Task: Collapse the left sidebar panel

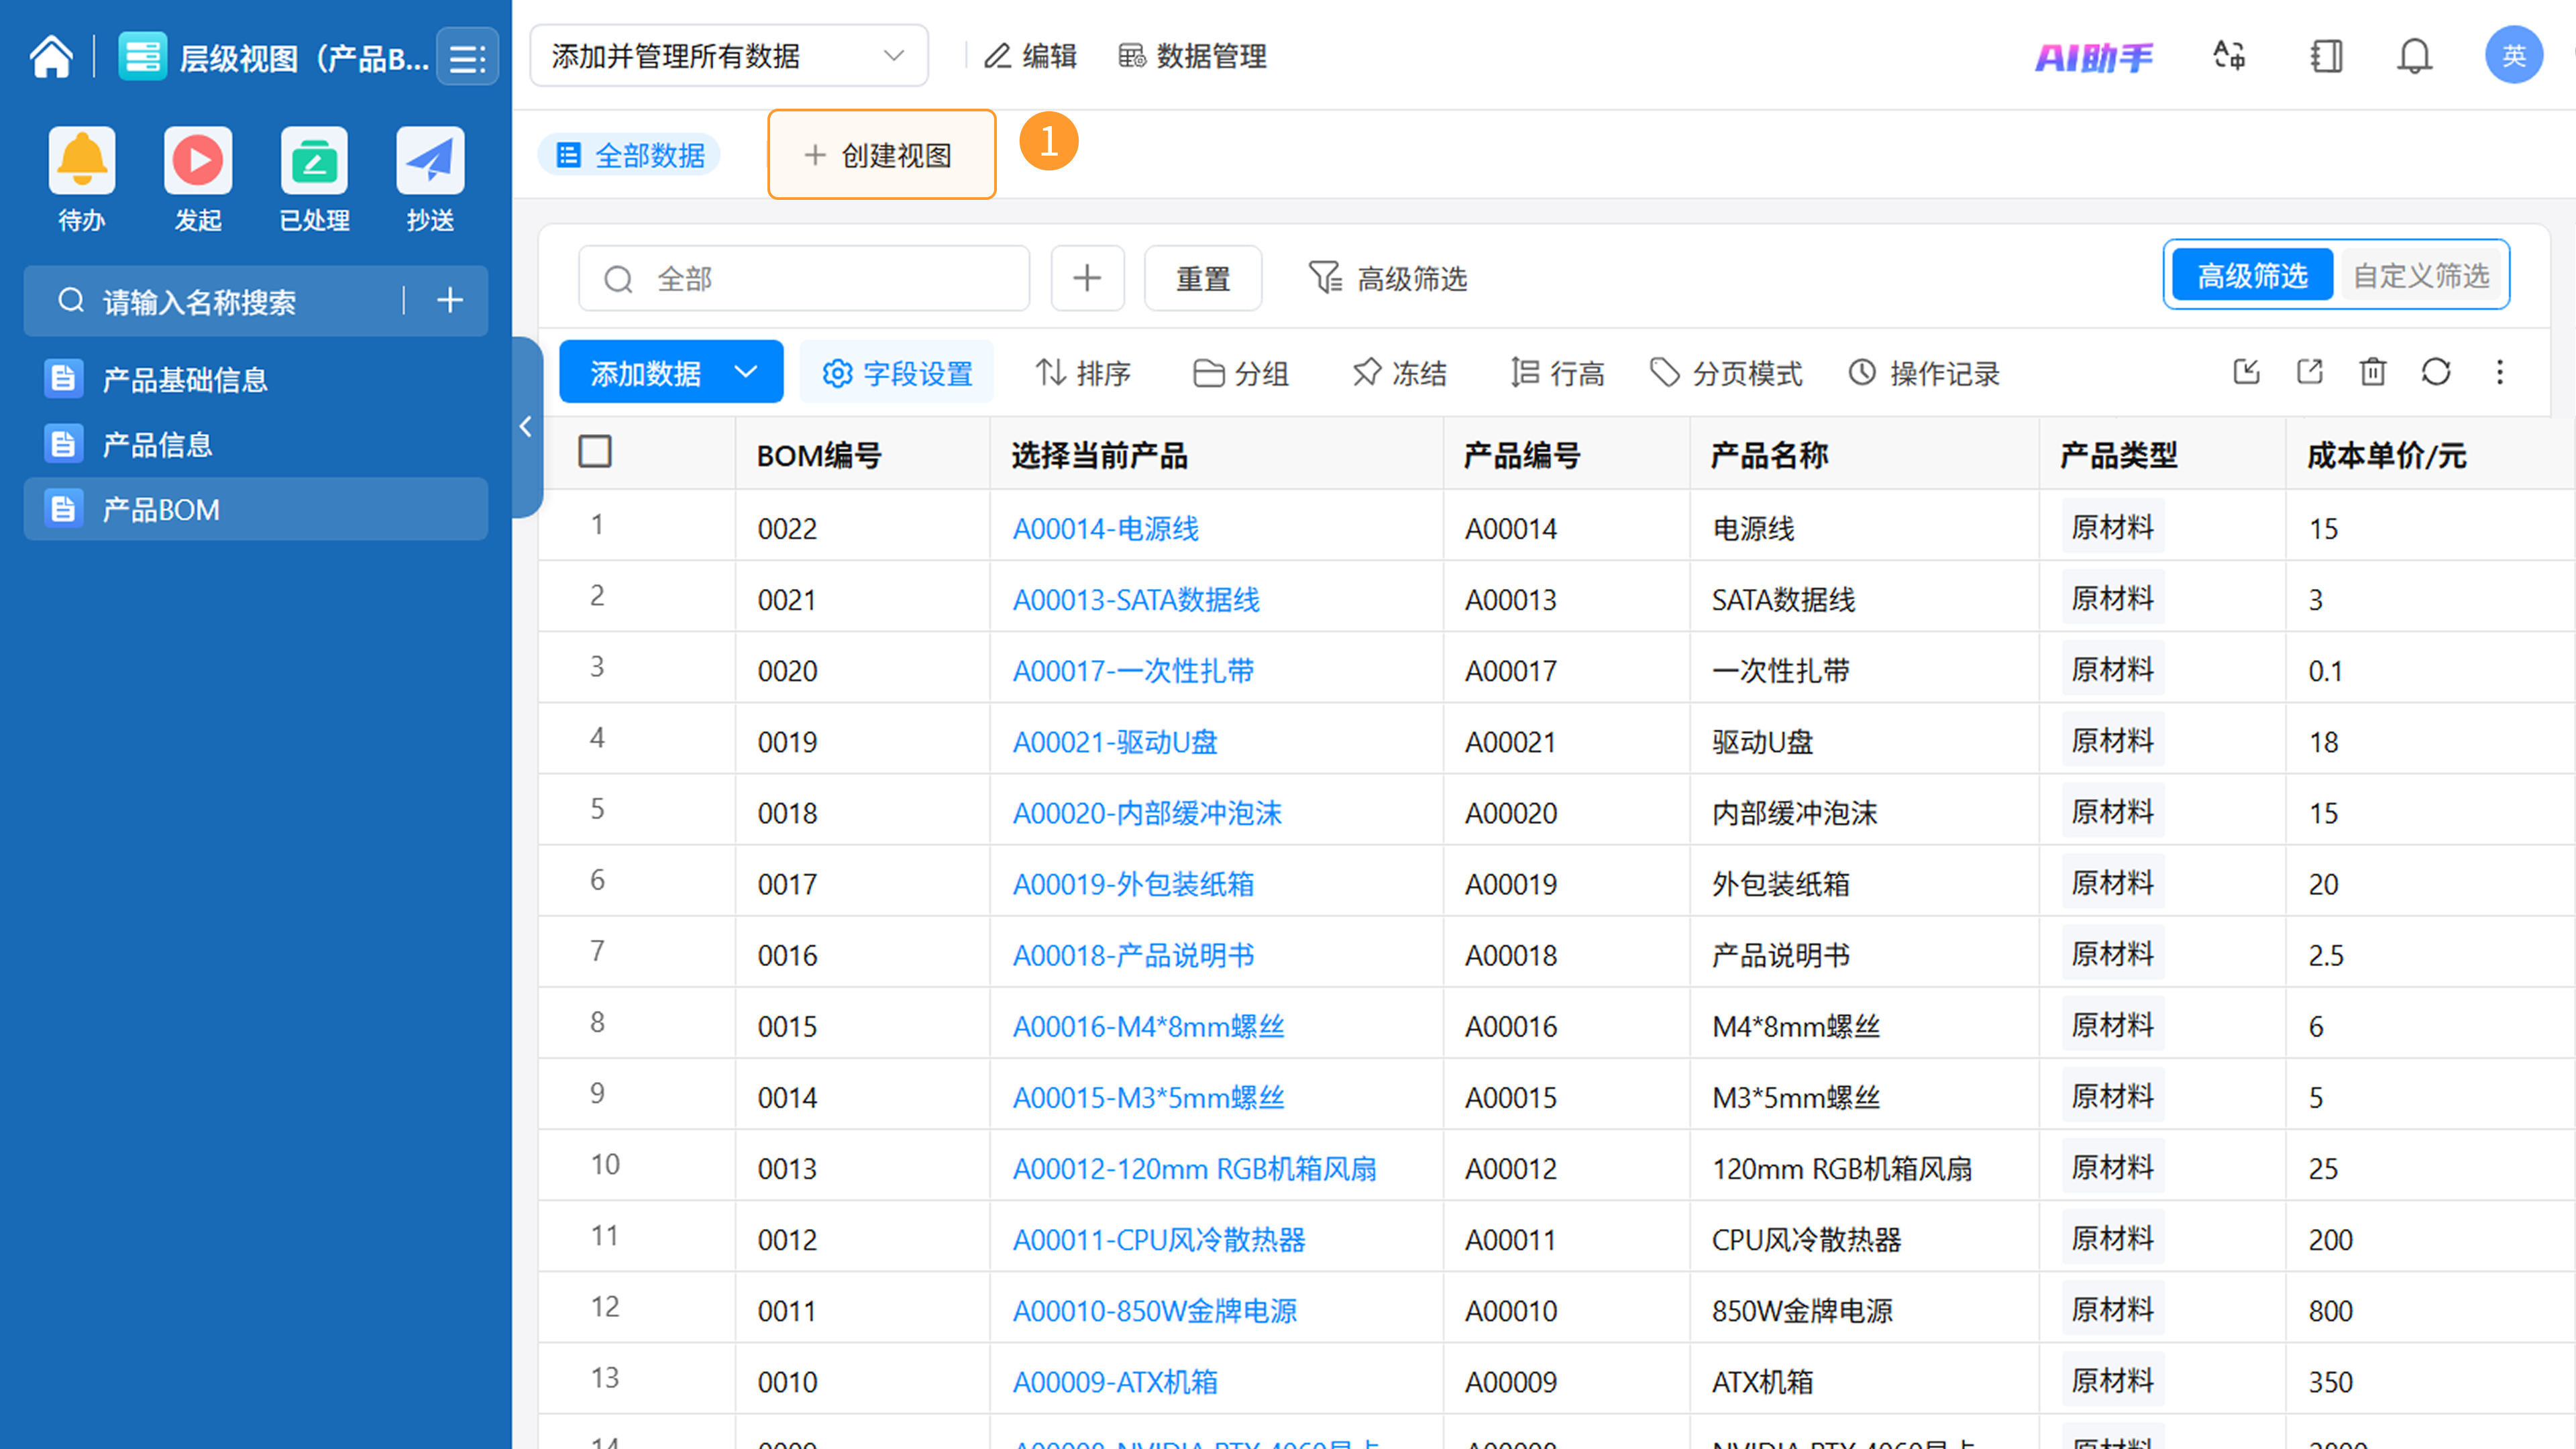Action: point(525,427)
